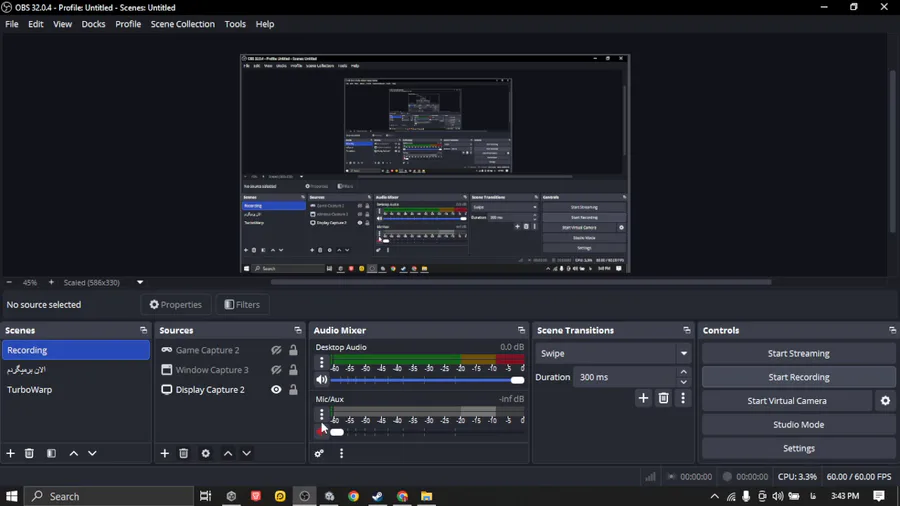Open Virtual Camera settings gear
The height and width of the screenshot is (506, 900).
point(886,401)
